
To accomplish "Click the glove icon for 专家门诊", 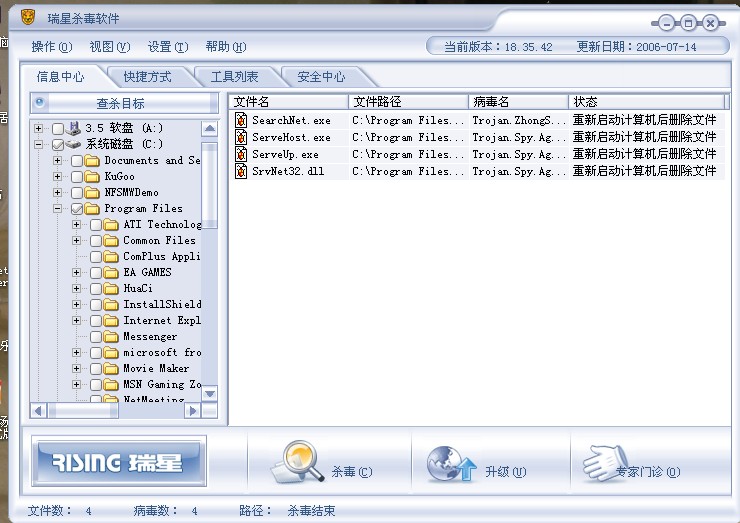I will [605, 463].
